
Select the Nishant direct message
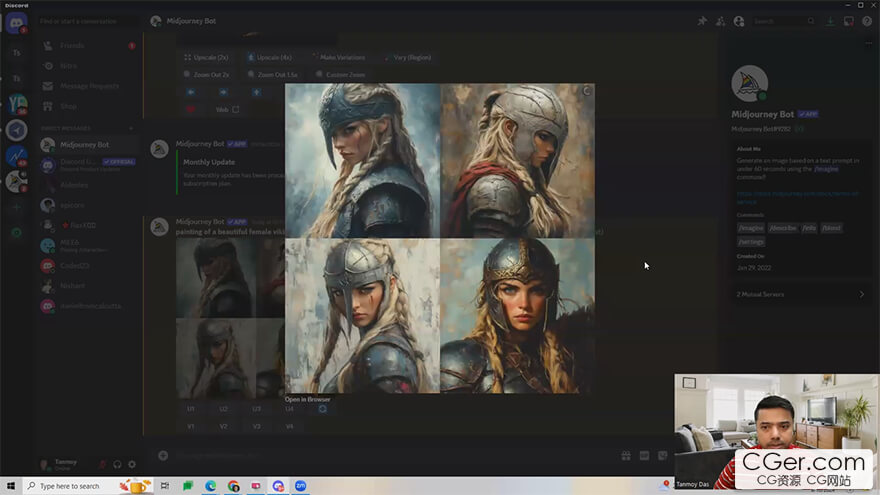click(x=88, y=286)
